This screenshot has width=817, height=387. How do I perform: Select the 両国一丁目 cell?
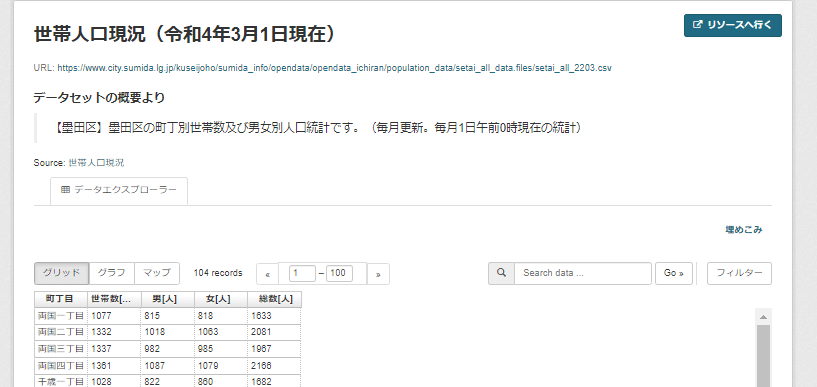point(60,316)
